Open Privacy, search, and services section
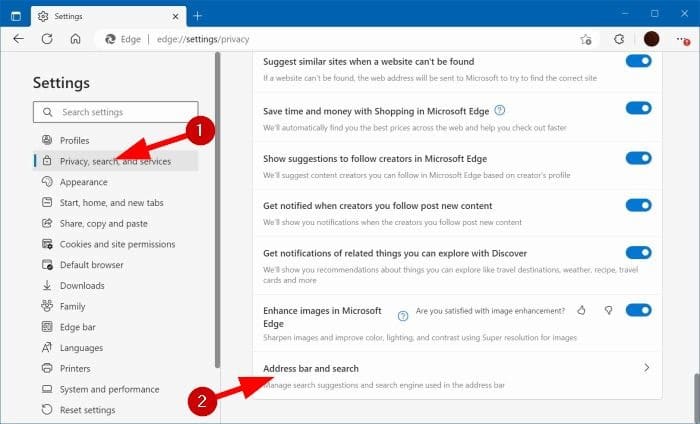The height and width of the screenshot is (424, 700). pos(116,161)
